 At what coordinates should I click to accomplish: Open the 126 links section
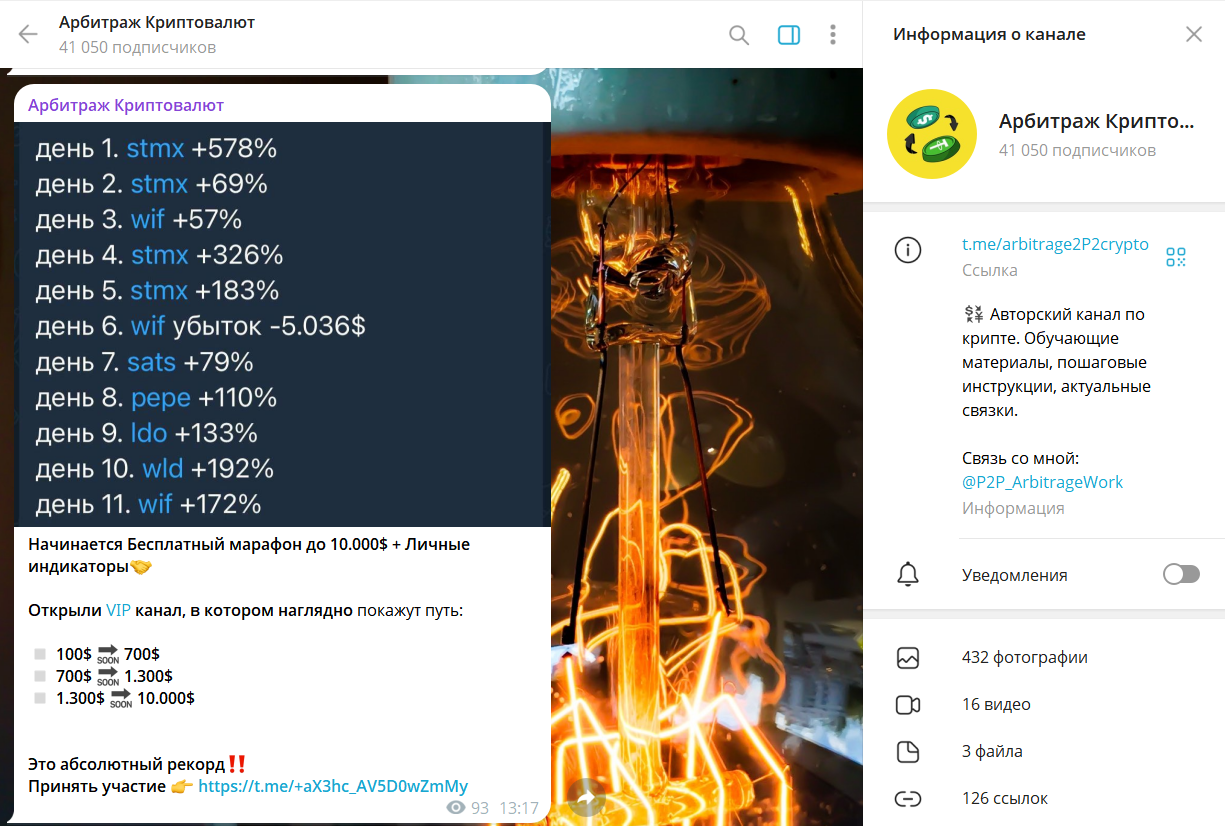tap(1044, 798)
